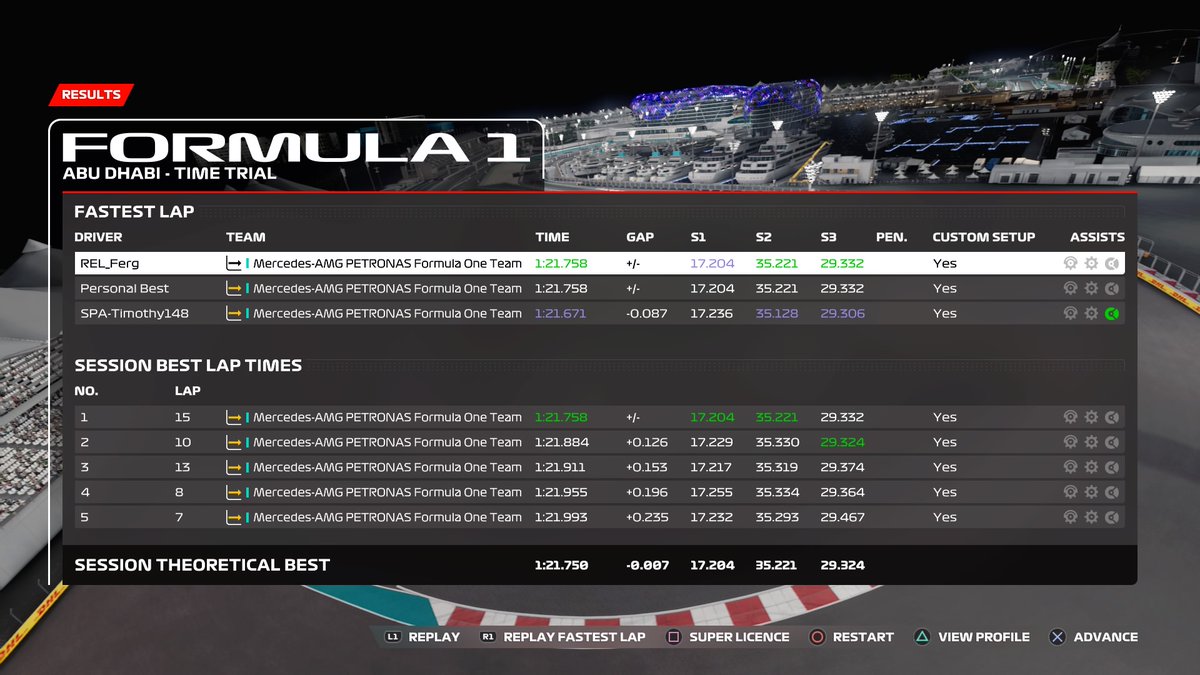
Task: Click gearbox assist icon for SPA-Timothy148
Action: pyautogui.click(x=1091, y=313)
